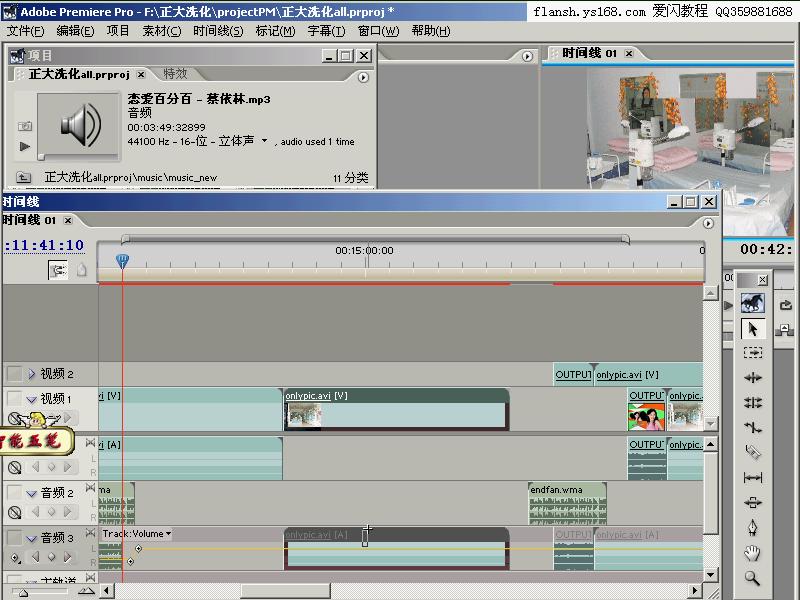This screenshot has width=800, height=600.
Task: Select the Rolling Edit tool
Action: click(x=753, y=403)
